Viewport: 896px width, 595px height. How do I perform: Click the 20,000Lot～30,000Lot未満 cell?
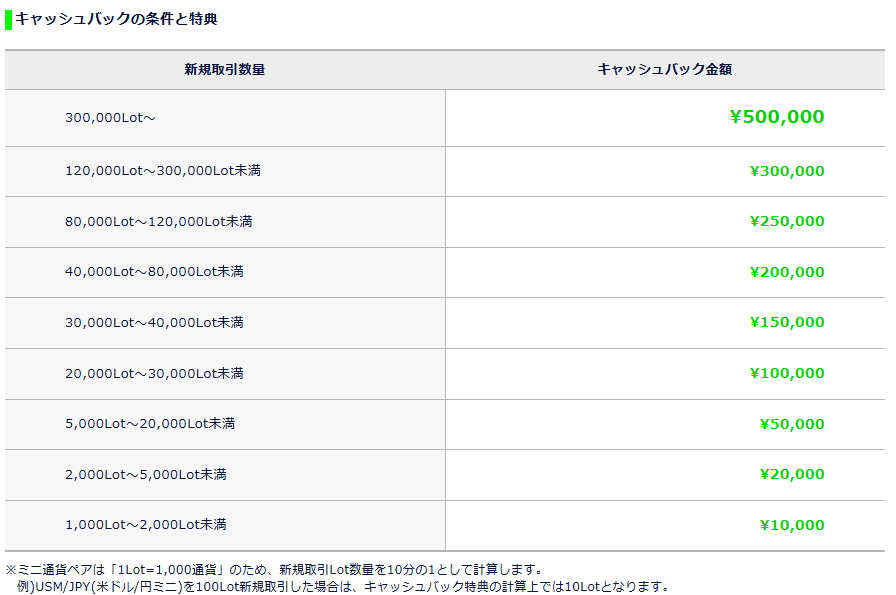click(x=154, y=374)
